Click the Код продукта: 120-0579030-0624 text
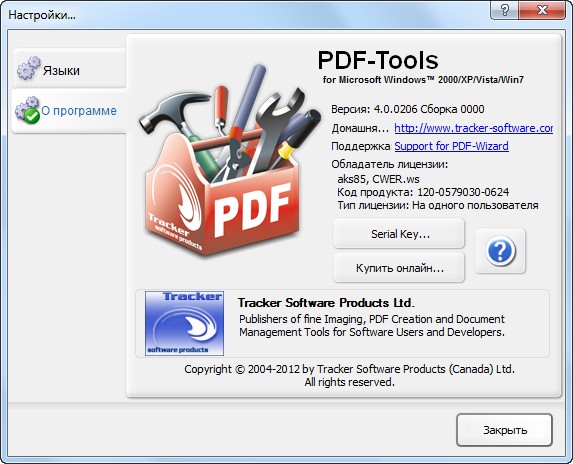The height and width of the screenshot is (464, 573). pyautogui.click(x=423, y=192)
